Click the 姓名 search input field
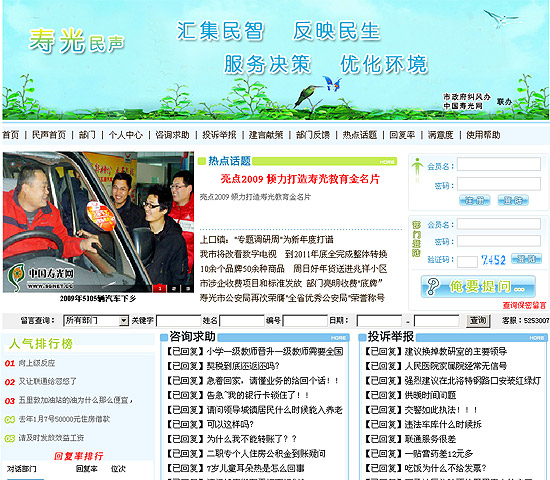 pyautogui.click(x=242, y=321)
